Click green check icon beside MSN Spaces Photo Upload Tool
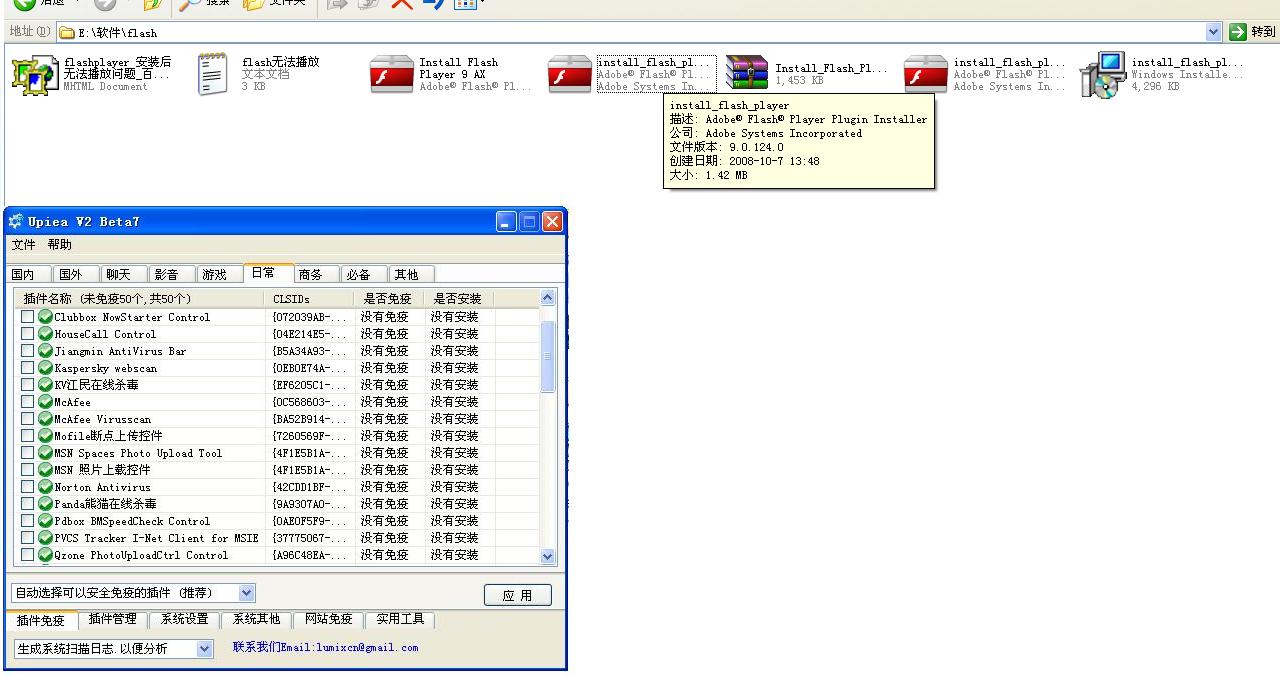This screenshot has height=676, width=1280. 45,453
